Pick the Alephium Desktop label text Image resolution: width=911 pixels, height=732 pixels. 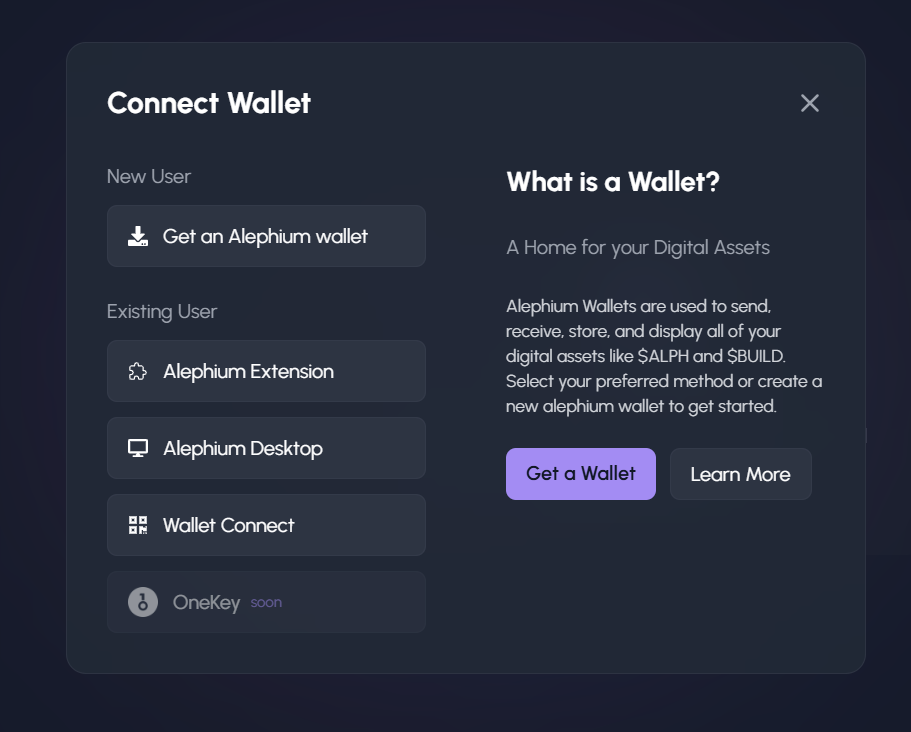click(x=242, y=449)
